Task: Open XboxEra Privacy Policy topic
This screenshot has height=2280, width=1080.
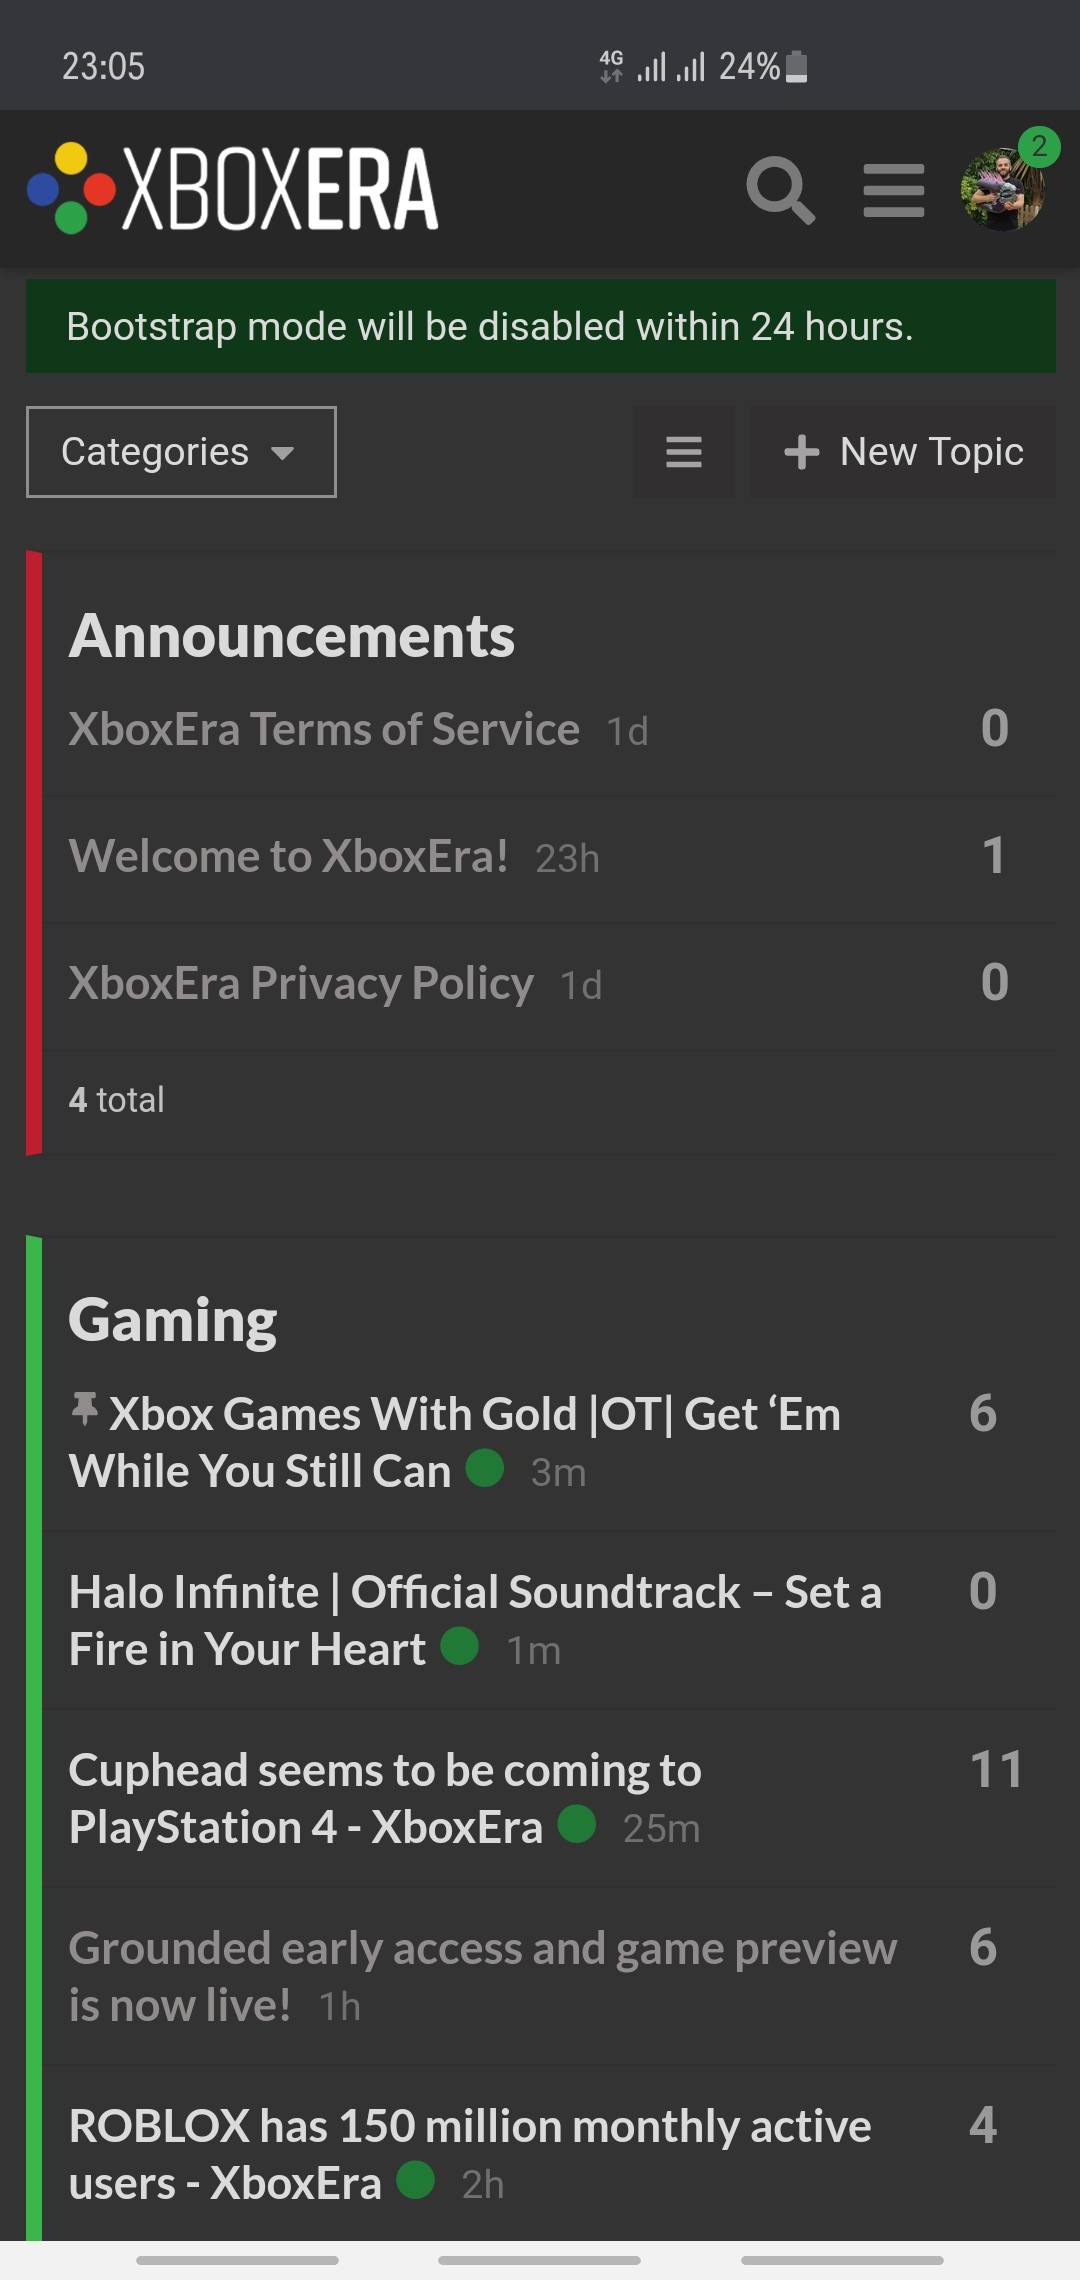Action: point(301,983)
